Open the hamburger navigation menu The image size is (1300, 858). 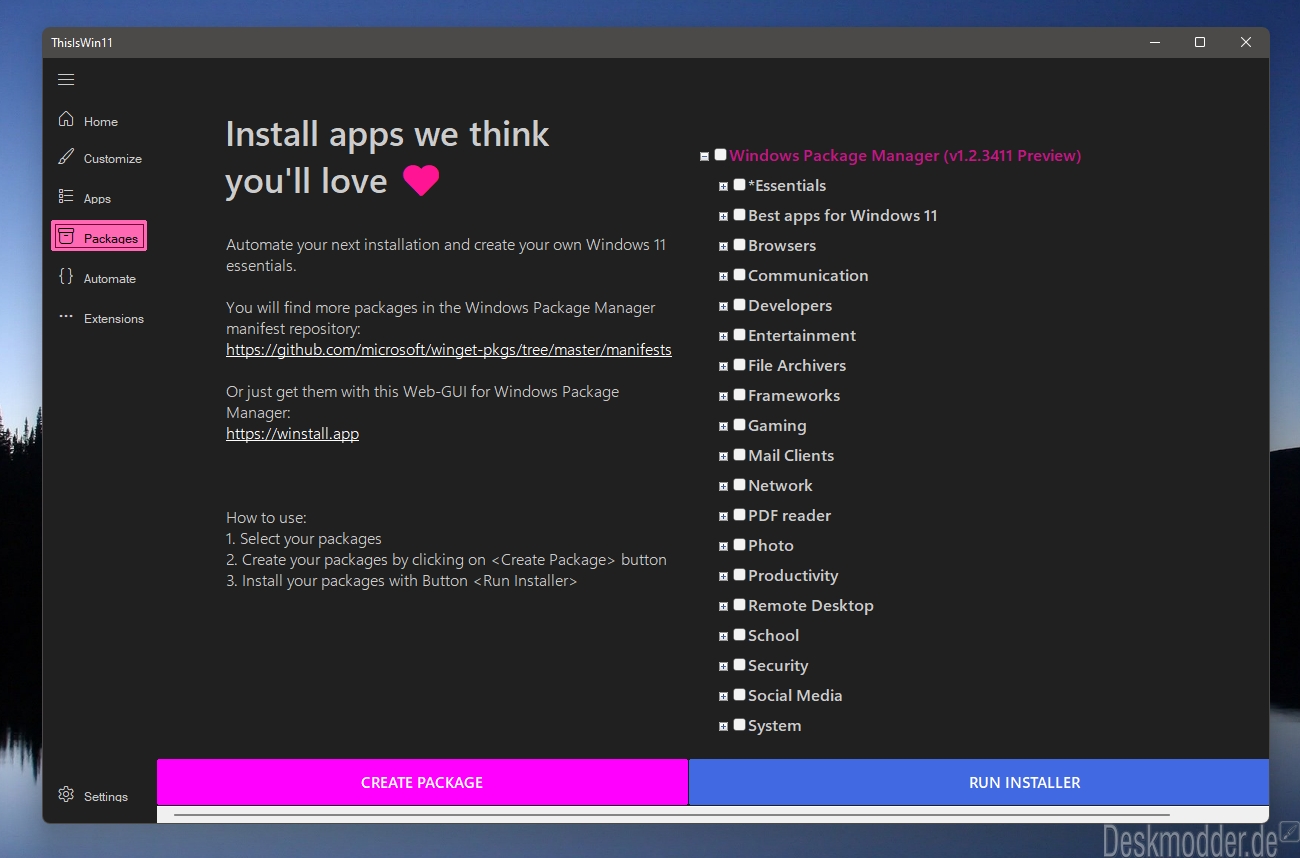point(66,80)
